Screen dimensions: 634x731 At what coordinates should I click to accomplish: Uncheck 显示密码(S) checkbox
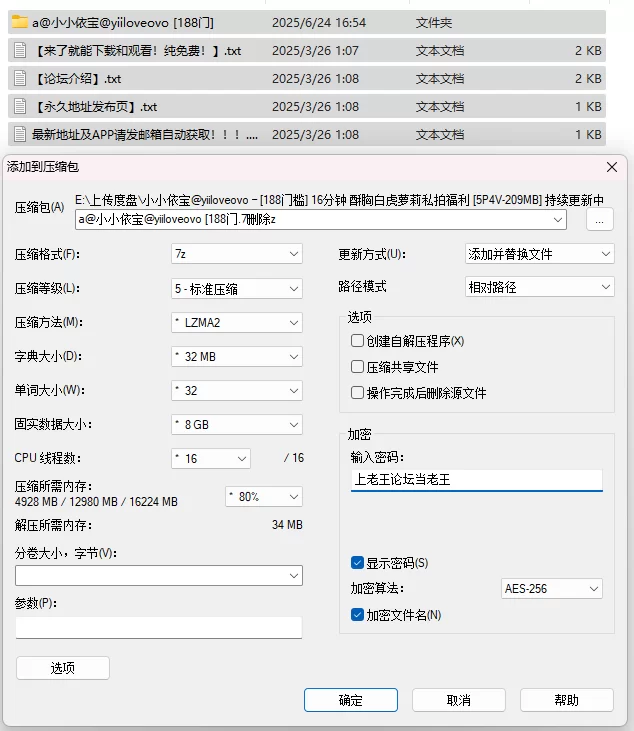[x=357, y=563]
